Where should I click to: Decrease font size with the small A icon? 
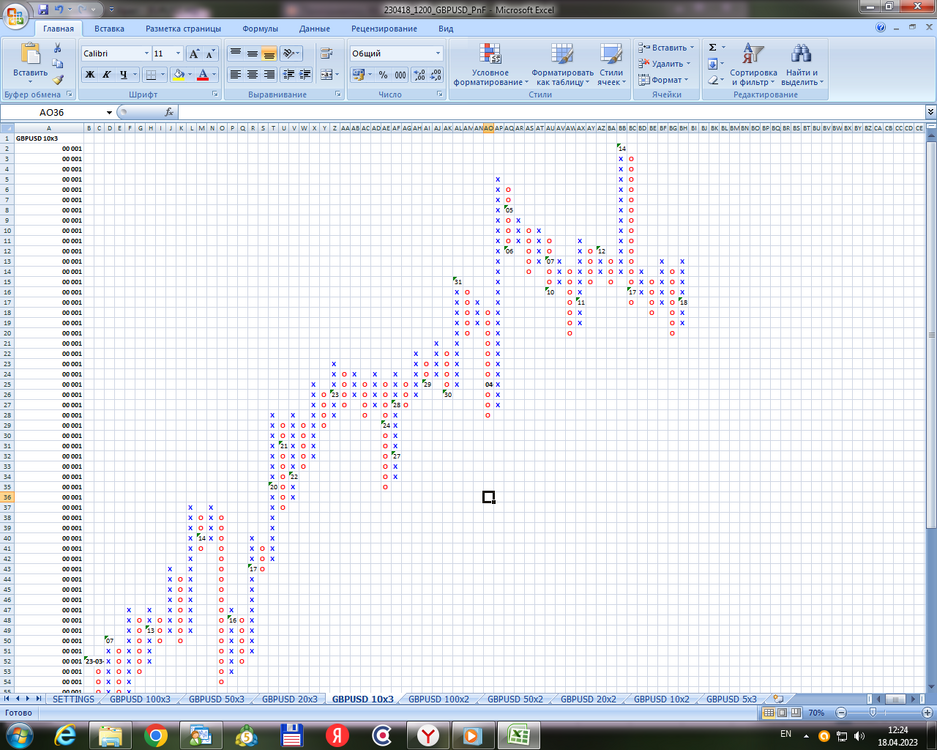(x=210, y=54)
